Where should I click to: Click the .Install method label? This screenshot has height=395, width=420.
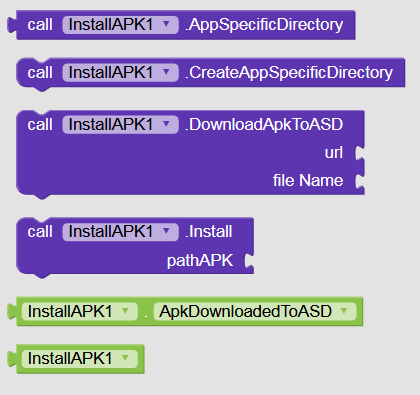tap(209, 232)
